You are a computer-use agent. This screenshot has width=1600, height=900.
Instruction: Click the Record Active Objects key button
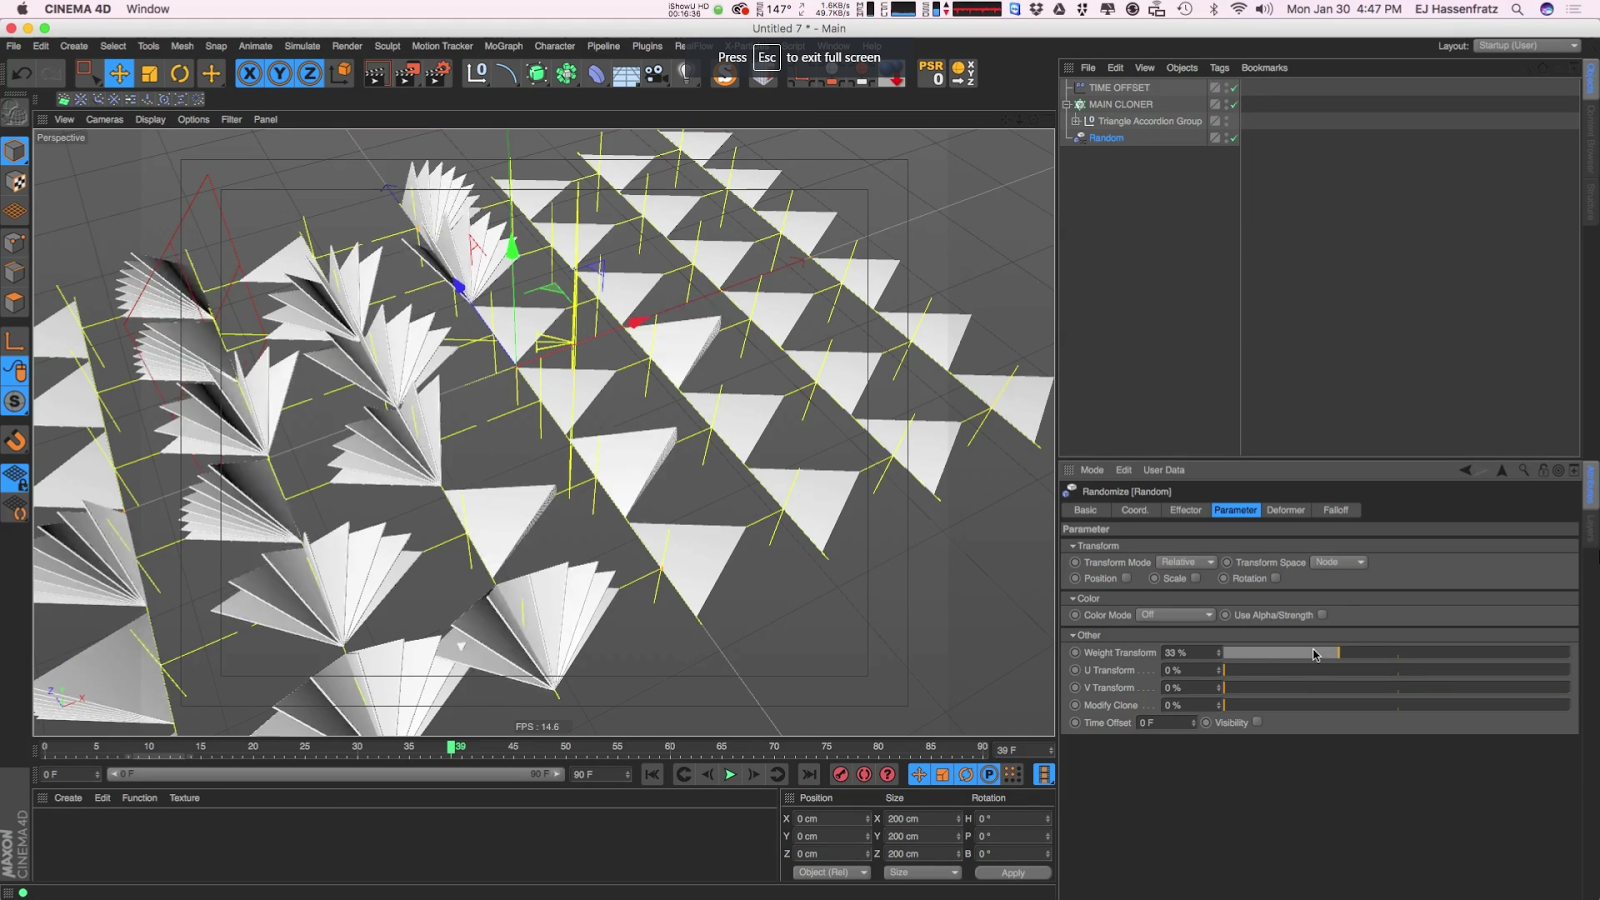tap(841, 774)
